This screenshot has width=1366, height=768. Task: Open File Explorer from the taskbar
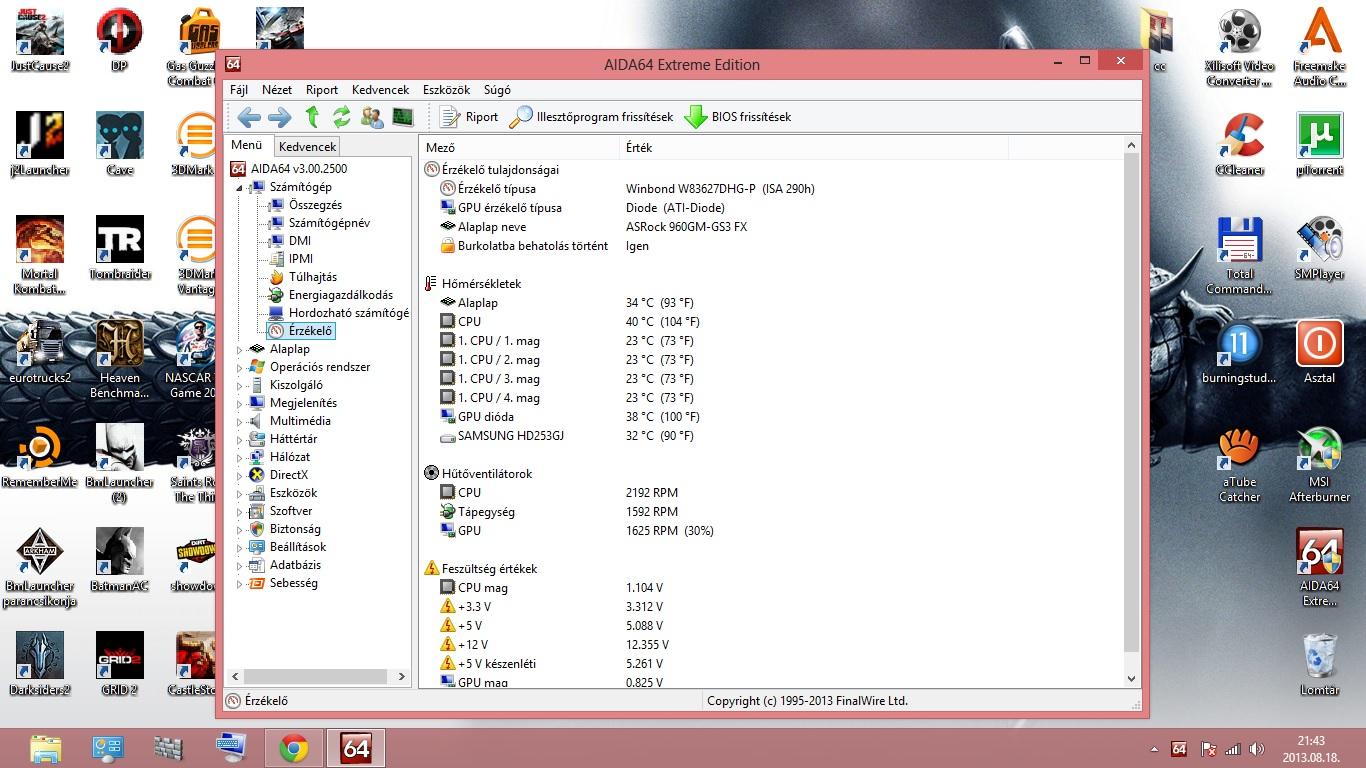pos(45,748)
